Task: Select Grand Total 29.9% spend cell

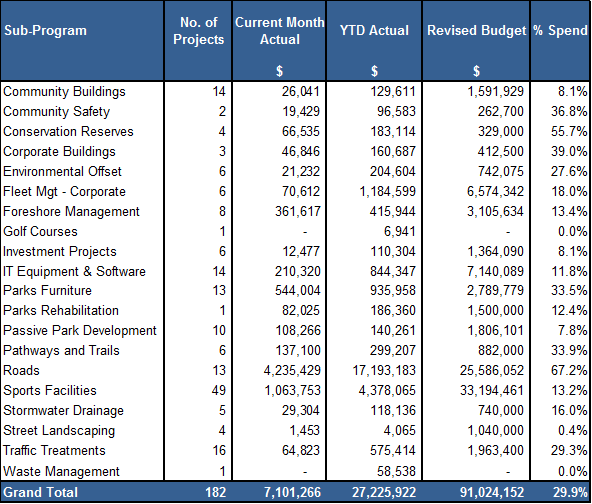Action: pos(570,492)
